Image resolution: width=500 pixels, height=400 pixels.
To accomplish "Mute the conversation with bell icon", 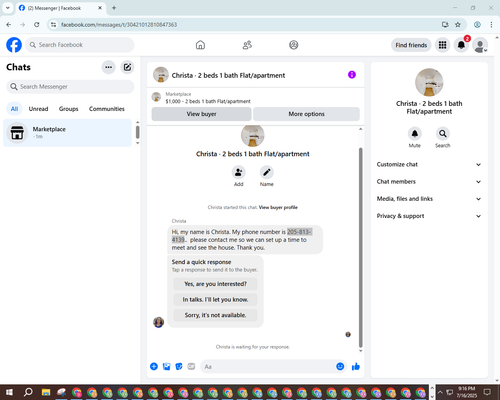I will pyautogui.click(x=415, y=134).
